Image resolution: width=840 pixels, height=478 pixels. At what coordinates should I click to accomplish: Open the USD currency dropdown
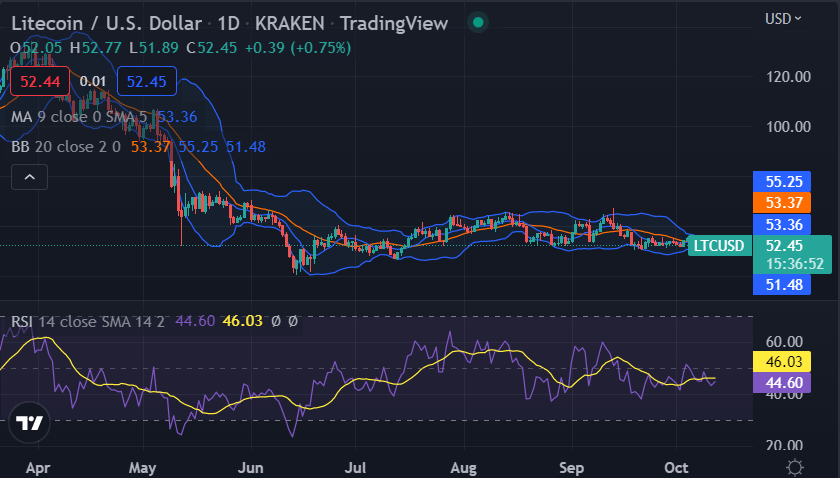pos(783,19)
